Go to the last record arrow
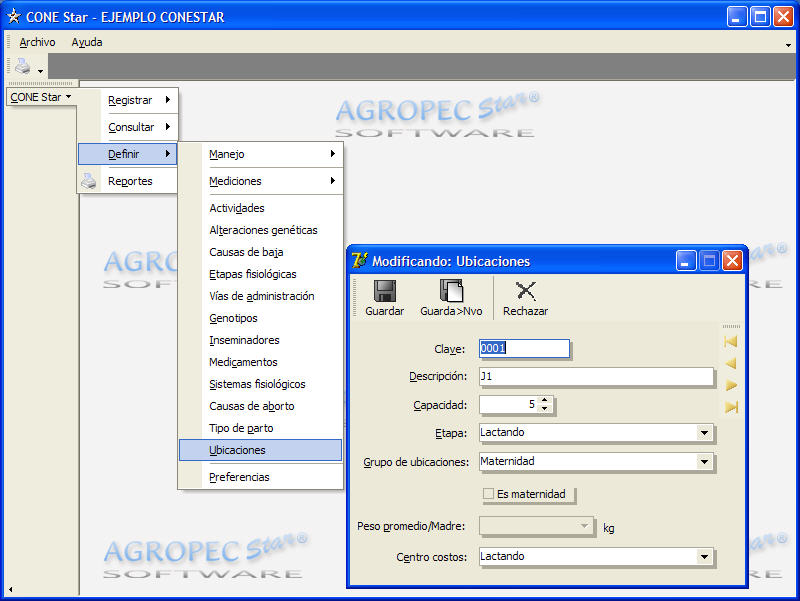800x601 pixels. [731, 407]
